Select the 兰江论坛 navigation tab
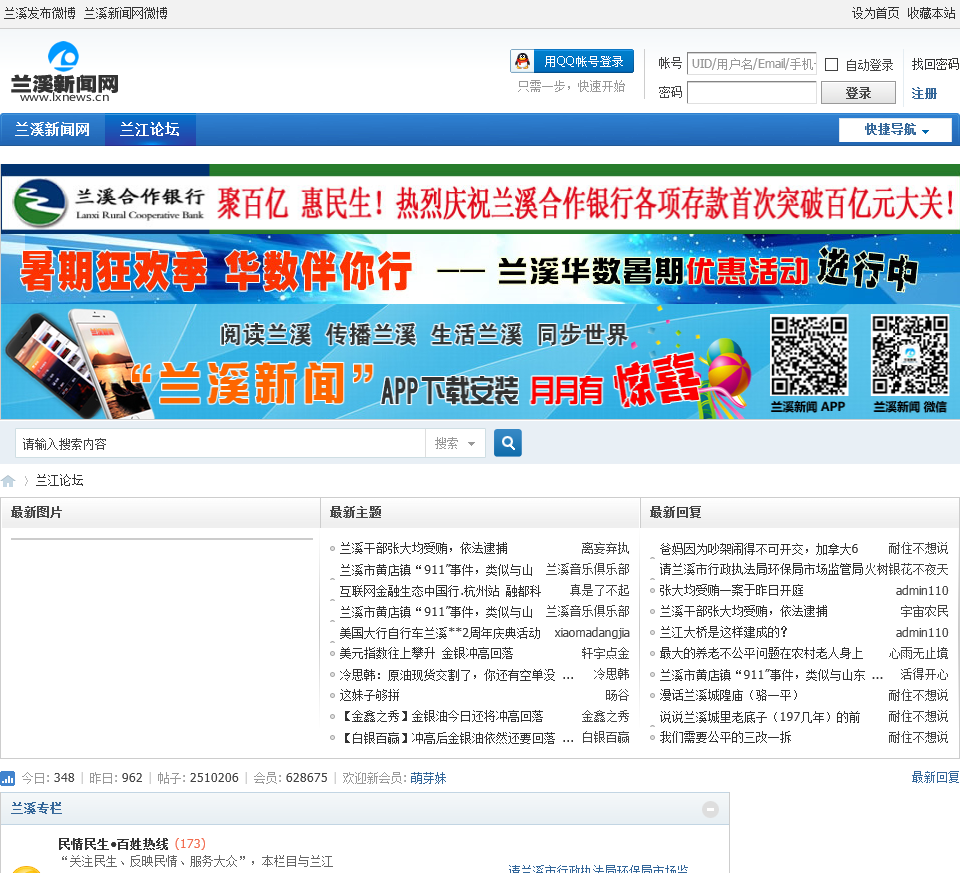Image resolution: width=960 pixels, height=873 pixels. (x=150, y=130)
